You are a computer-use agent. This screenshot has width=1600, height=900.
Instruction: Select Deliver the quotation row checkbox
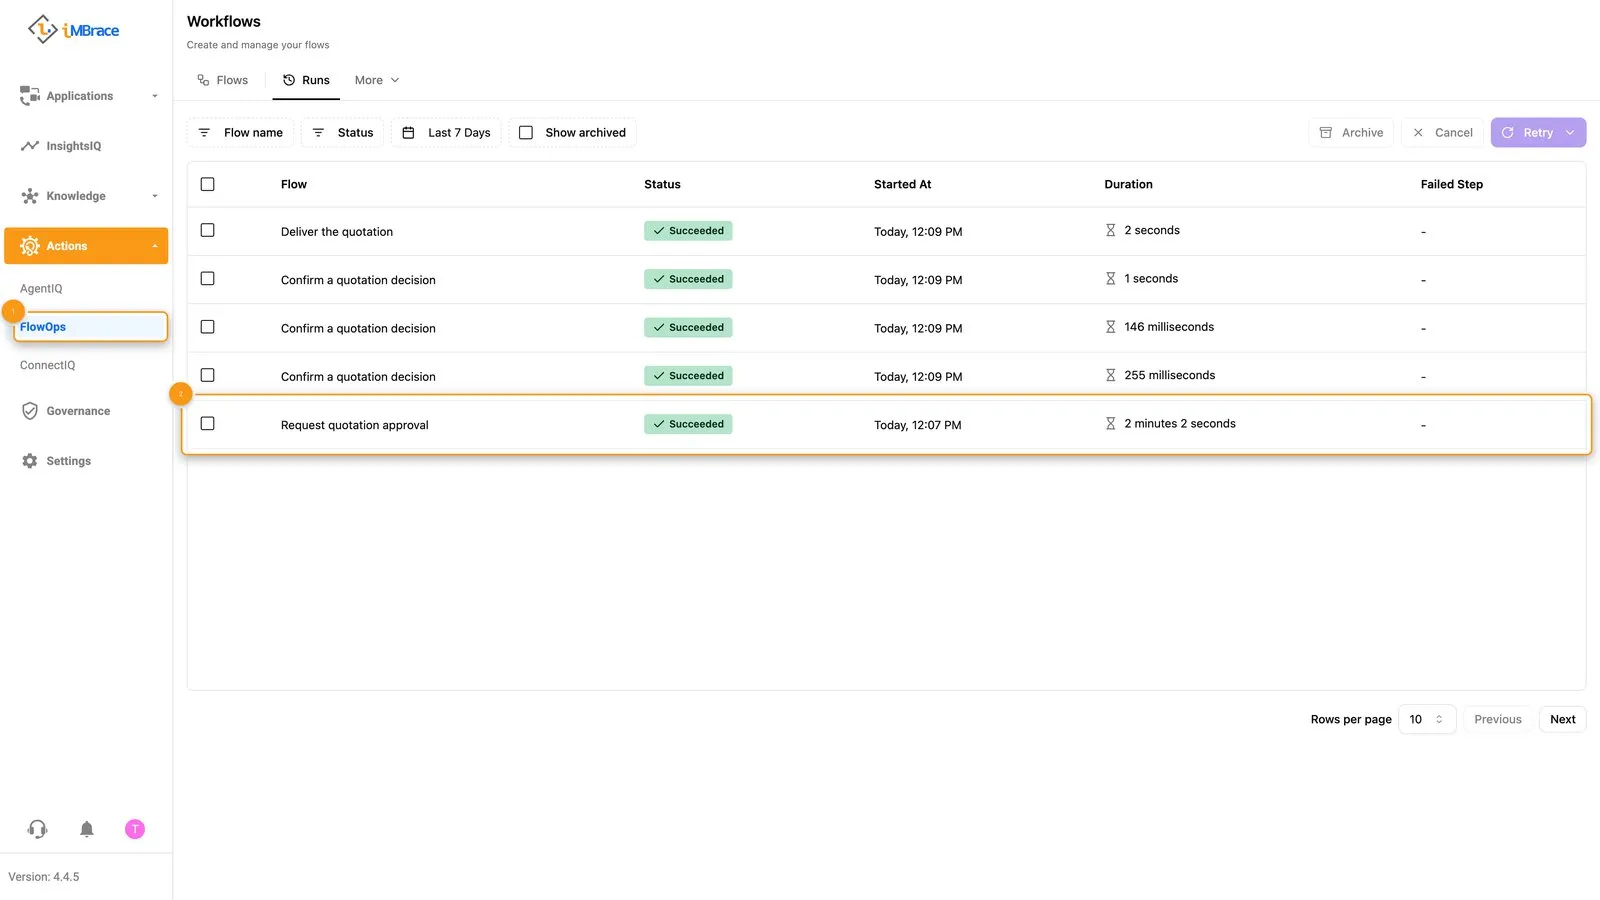point(207,230)
